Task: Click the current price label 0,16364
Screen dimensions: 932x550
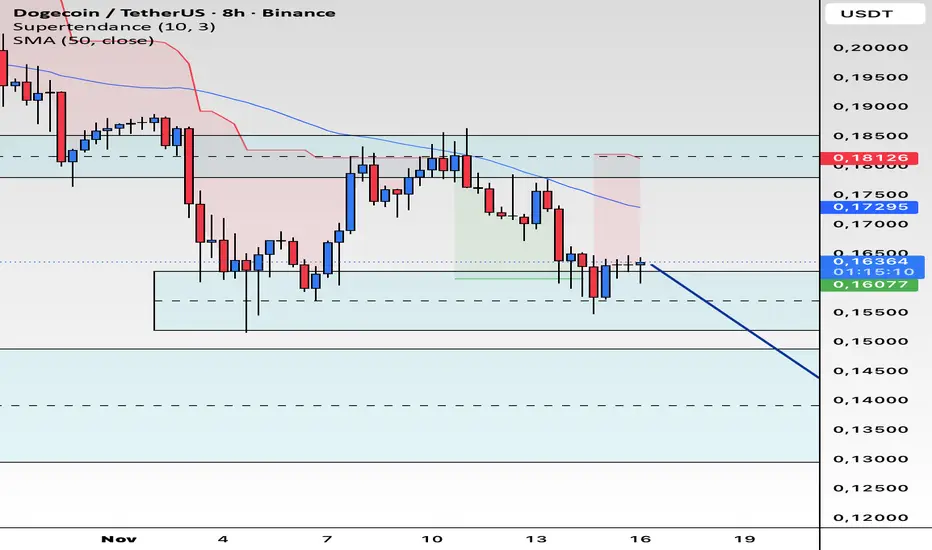Action: click(x=871, y=261)
